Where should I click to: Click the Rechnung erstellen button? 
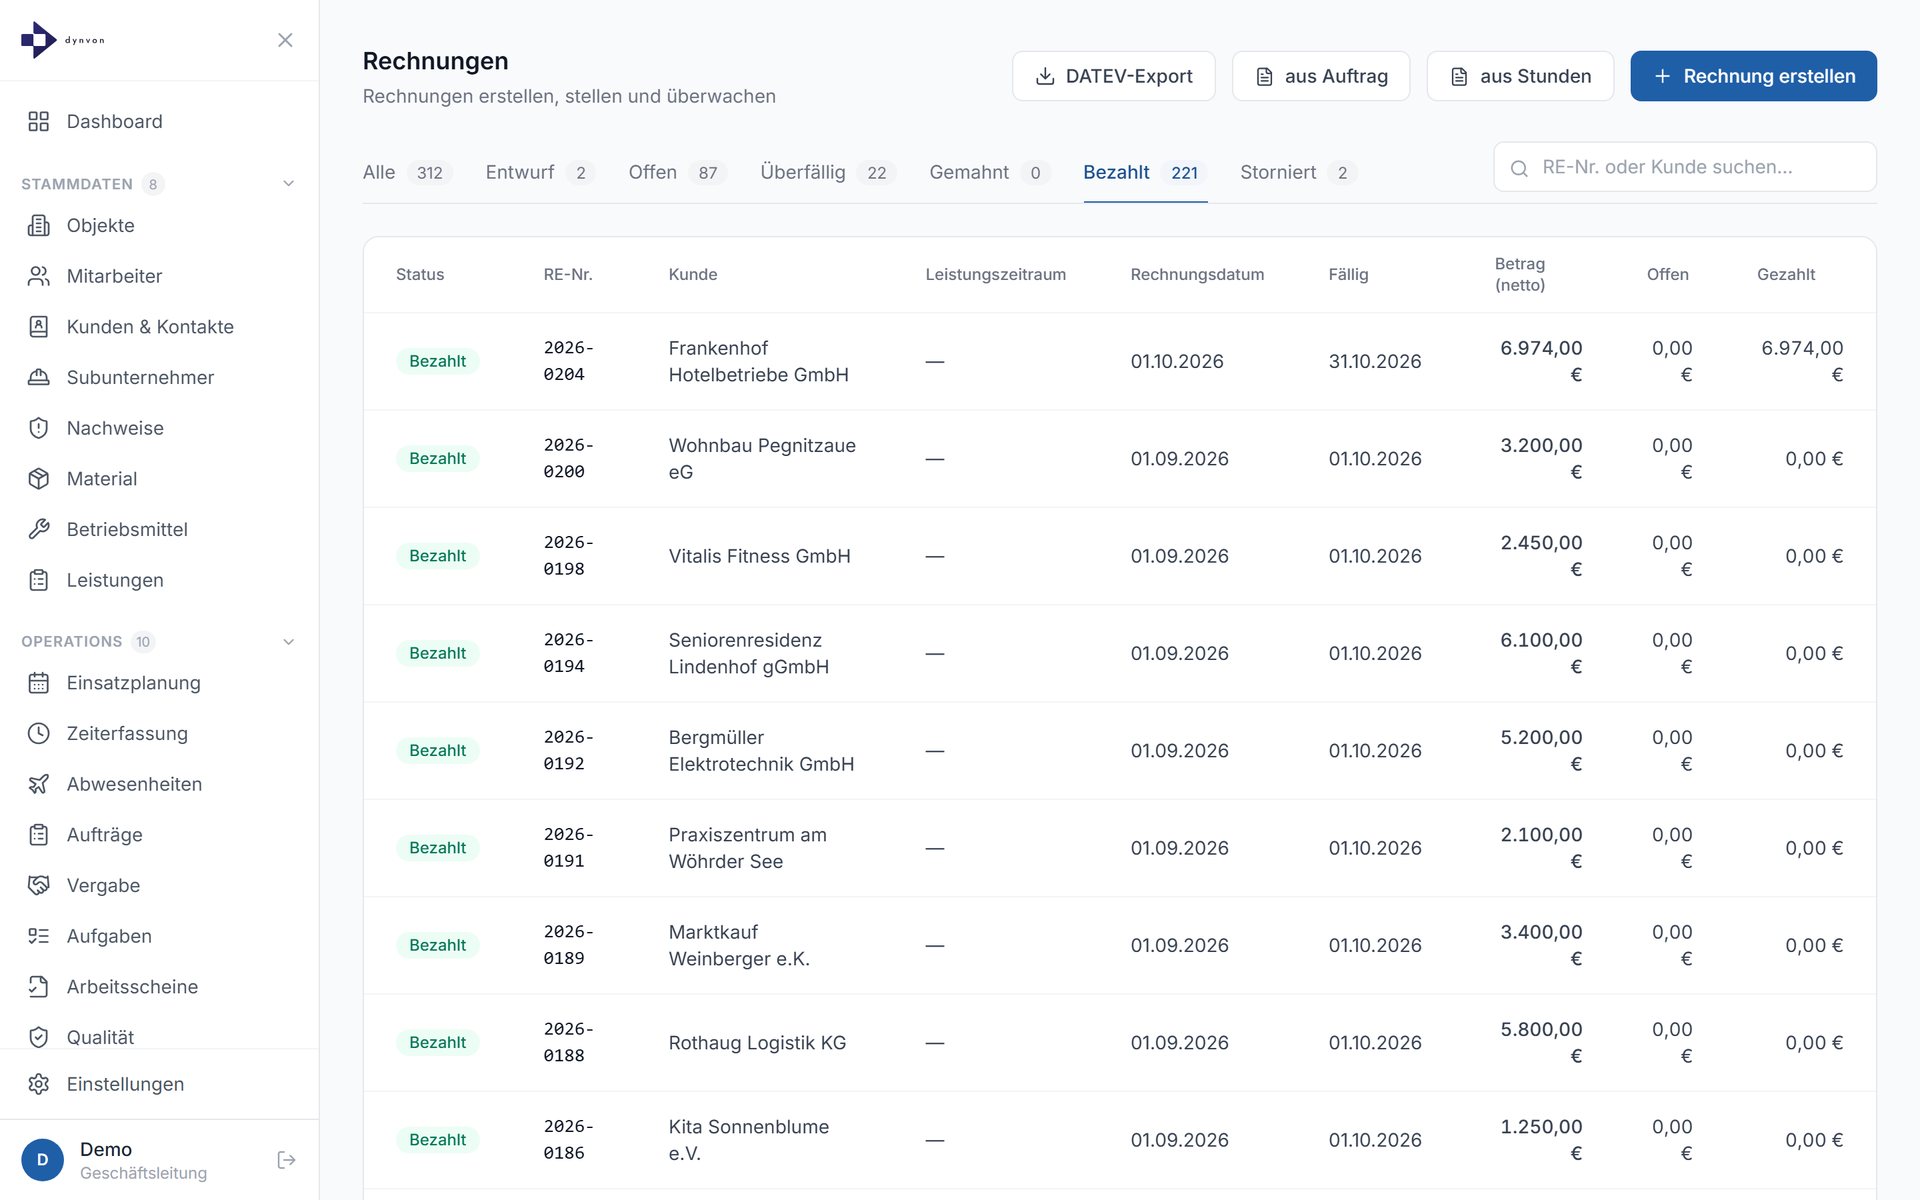pyautogui.click(x=1753, y=76)
